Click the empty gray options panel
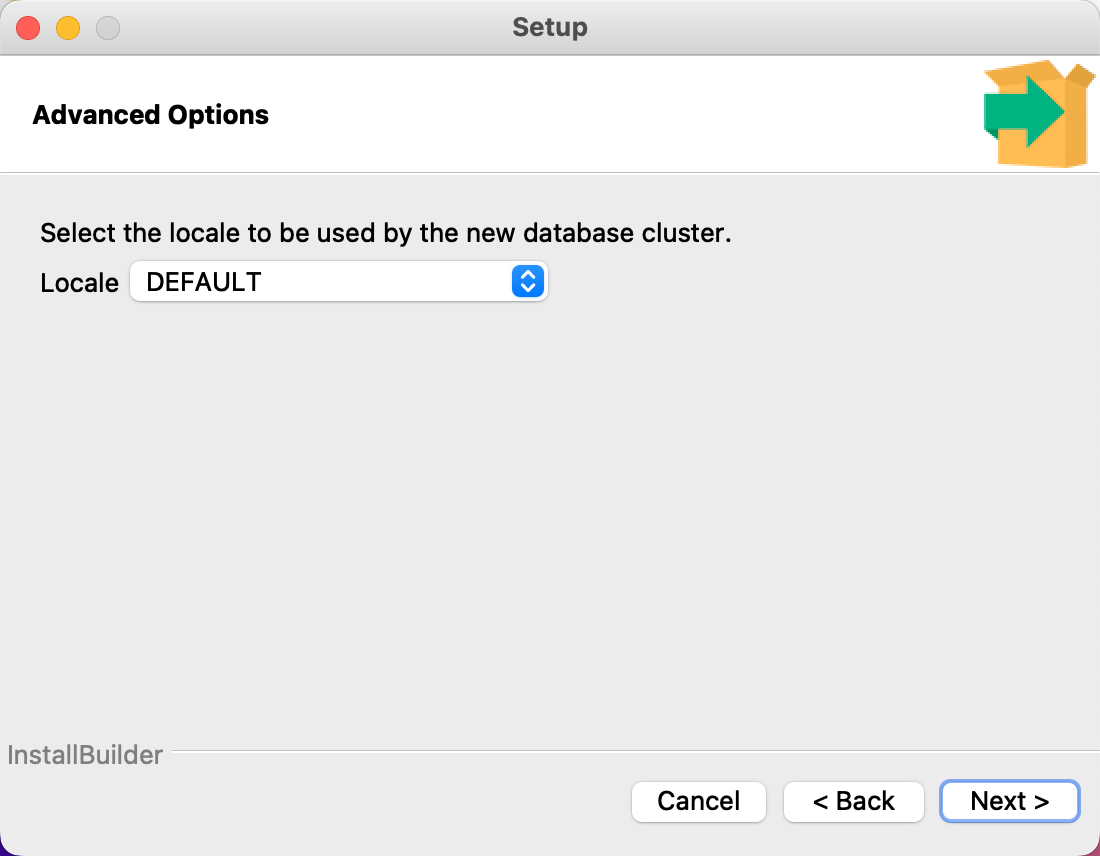The image size is (1100, 856). [550, 519]
